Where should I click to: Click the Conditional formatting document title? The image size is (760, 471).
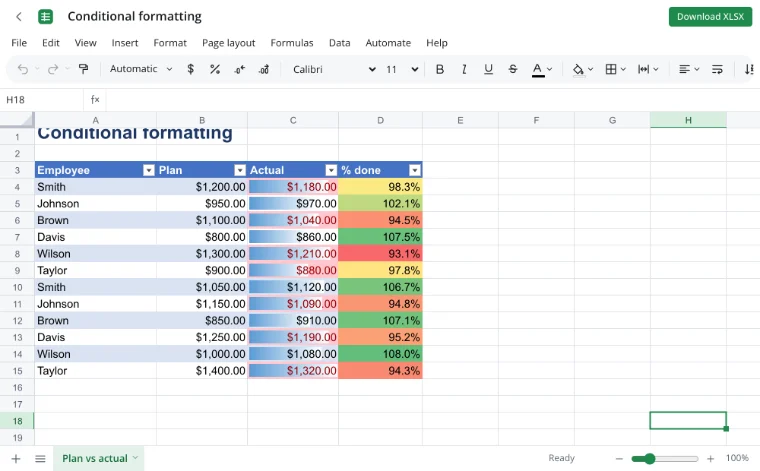pyautogui.click(x=134, y=16)
